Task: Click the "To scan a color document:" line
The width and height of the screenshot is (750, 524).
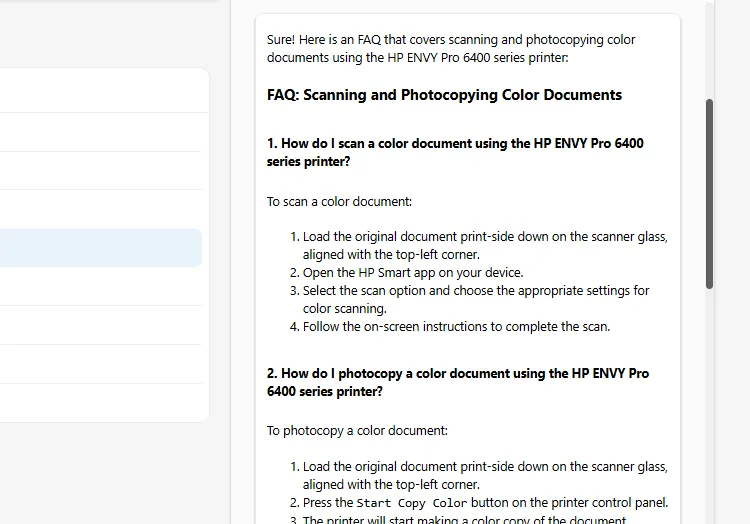Action: pyautogui.click(x=339, y=201)
